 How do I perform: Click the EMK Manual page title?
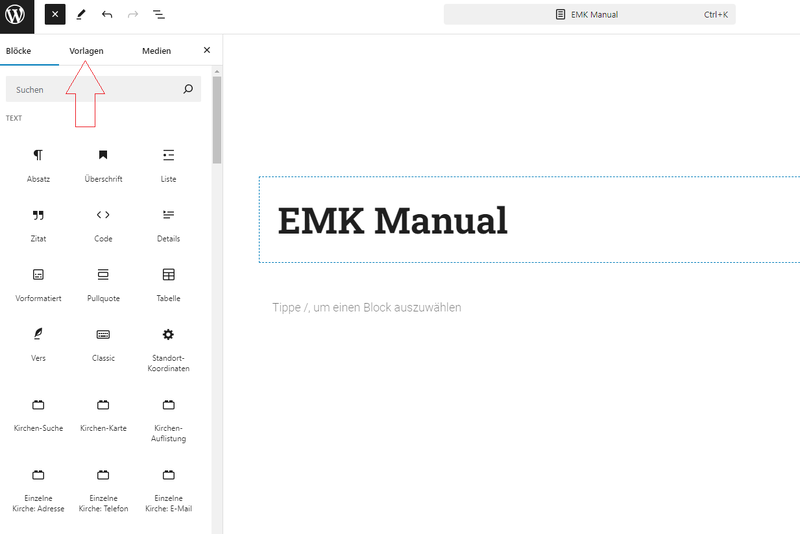click(x=392, y=220)
